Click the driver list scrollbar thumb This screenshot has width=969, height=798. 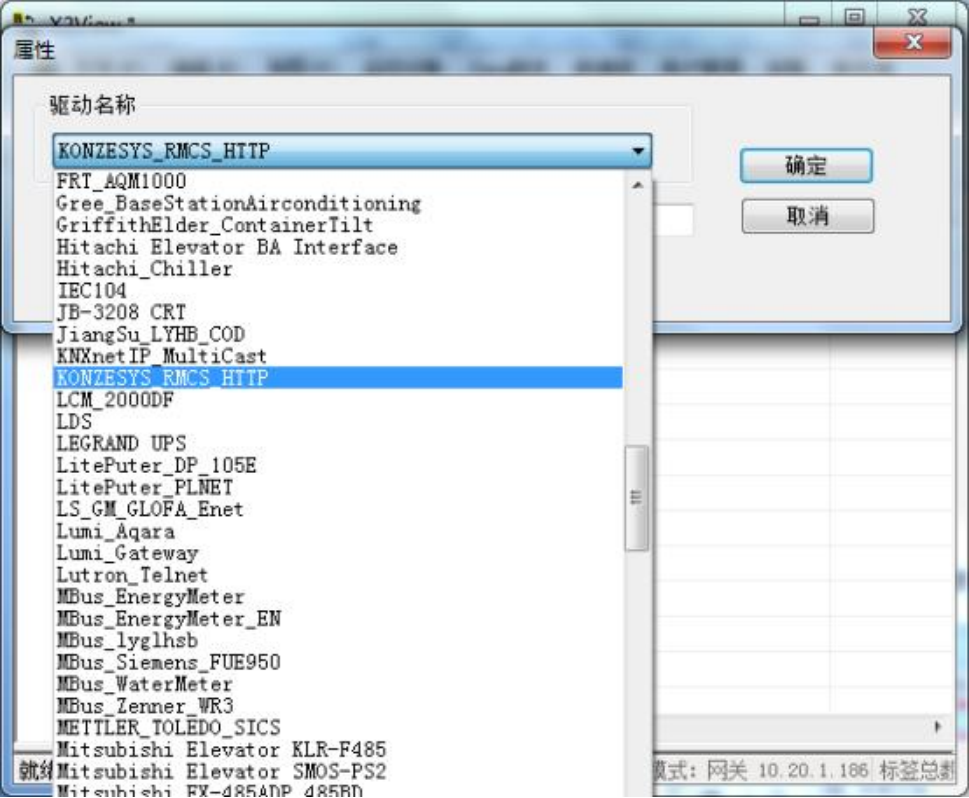coord(637,498)
